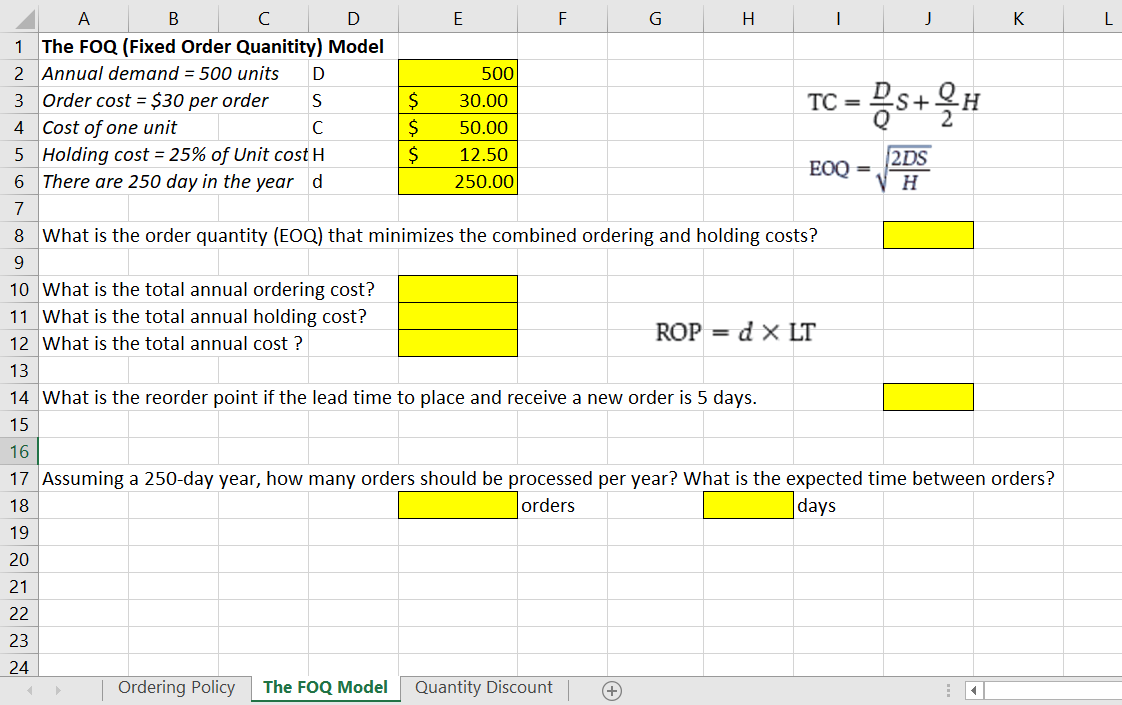The image size is (1122, 705).
Task: Click the 'days' label cell
Action: pyautogui.click(x=816, y=505)
